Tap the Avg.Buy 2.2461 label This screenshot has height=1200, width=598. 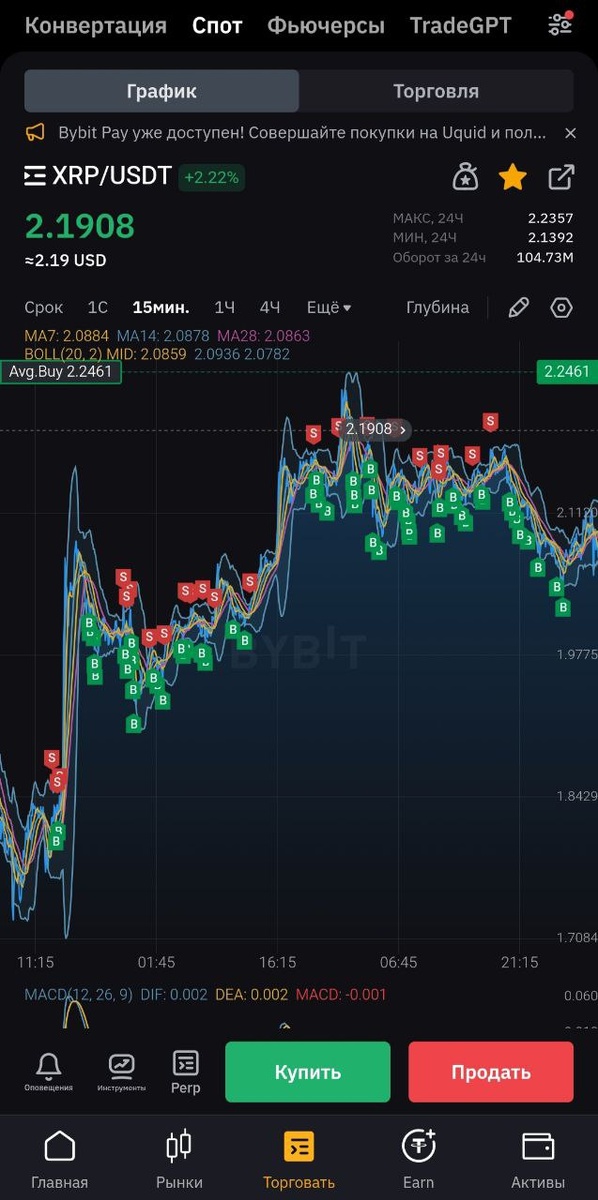61,372
